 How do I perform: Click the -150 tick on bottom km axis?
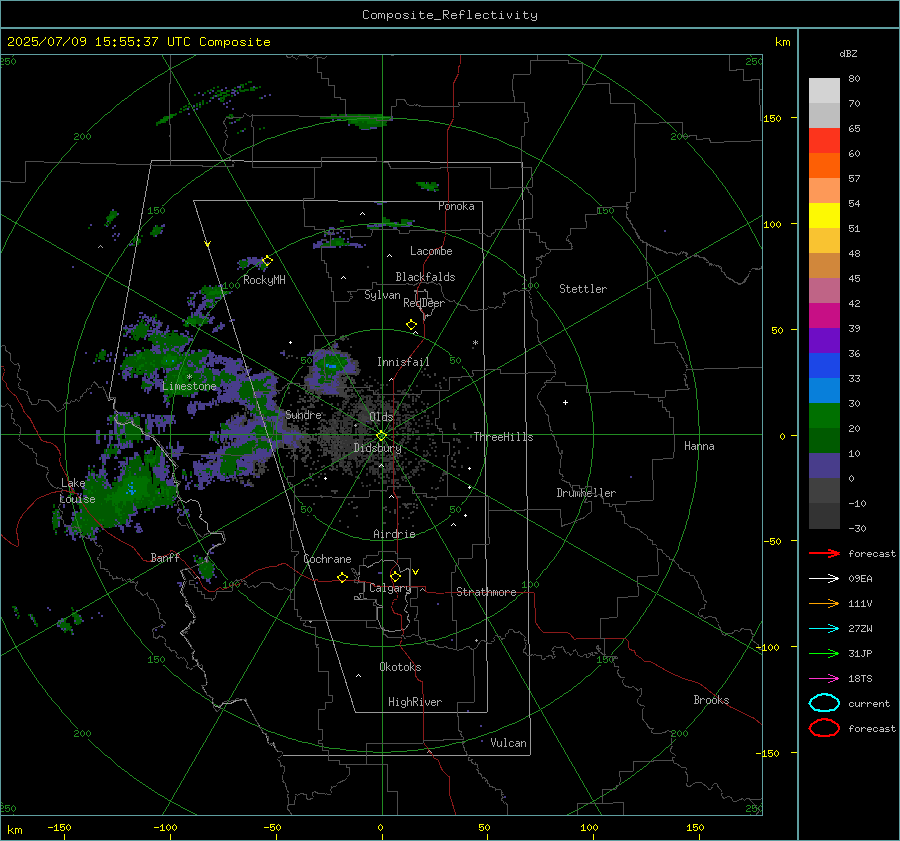pos(59,827)
